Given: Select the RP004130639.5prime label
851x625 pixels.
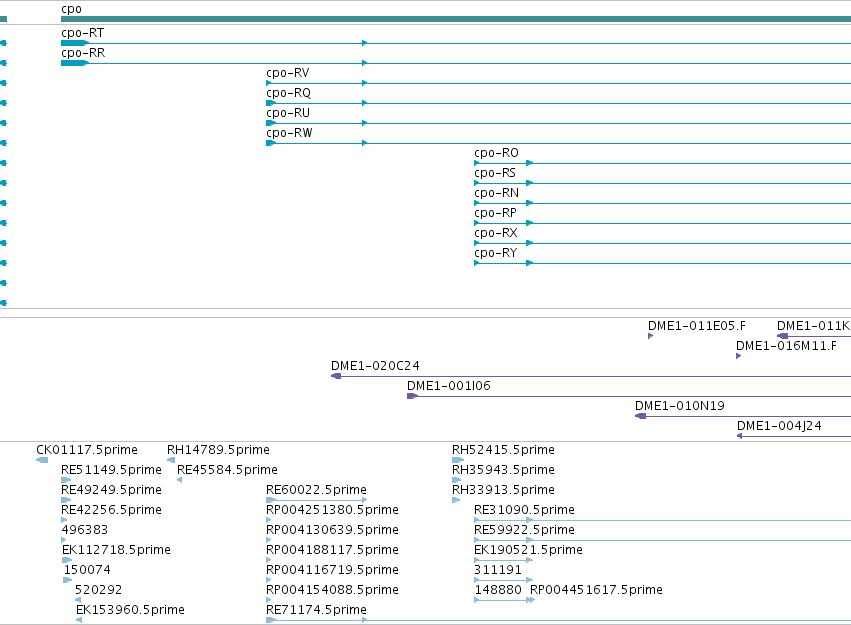Looking at the screenshot, I should (332, 530).
